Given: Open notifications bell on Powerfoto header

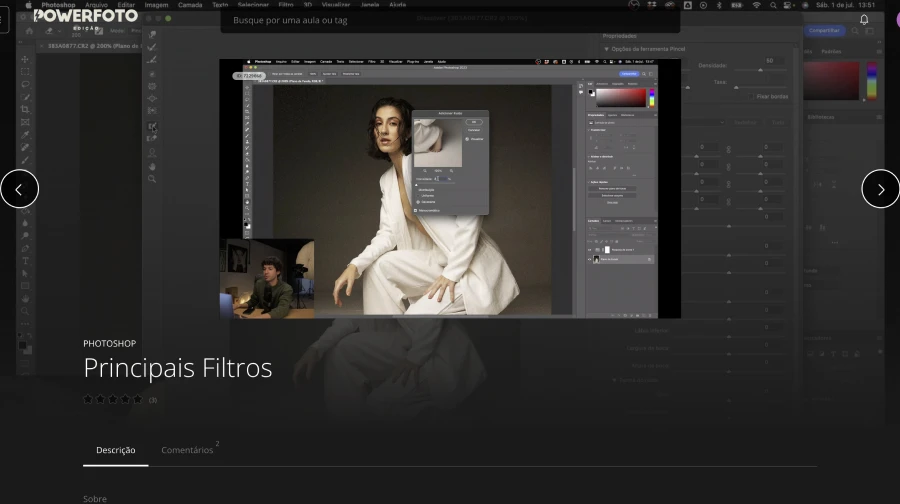Looking at the screenshot, I should tap(864, 20).
